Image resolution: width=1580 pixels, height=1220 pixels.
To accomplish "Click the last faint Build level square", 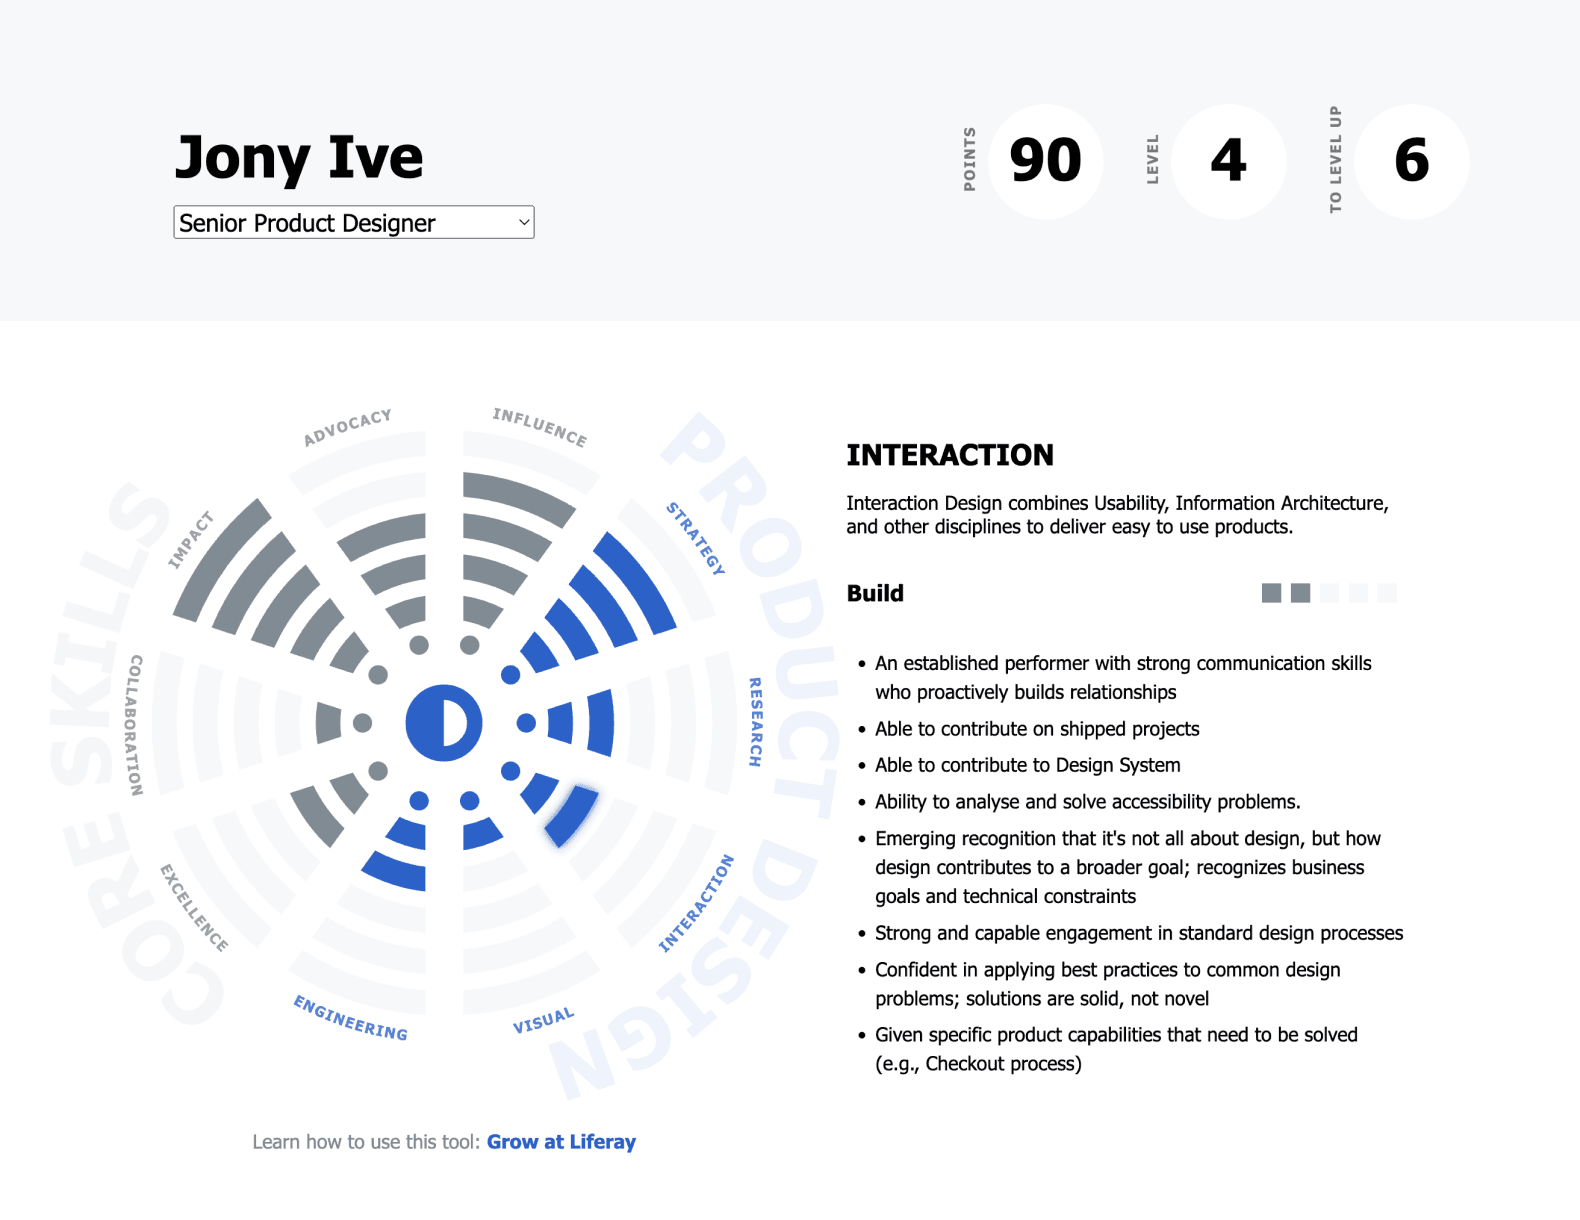I will point(1387,593).
